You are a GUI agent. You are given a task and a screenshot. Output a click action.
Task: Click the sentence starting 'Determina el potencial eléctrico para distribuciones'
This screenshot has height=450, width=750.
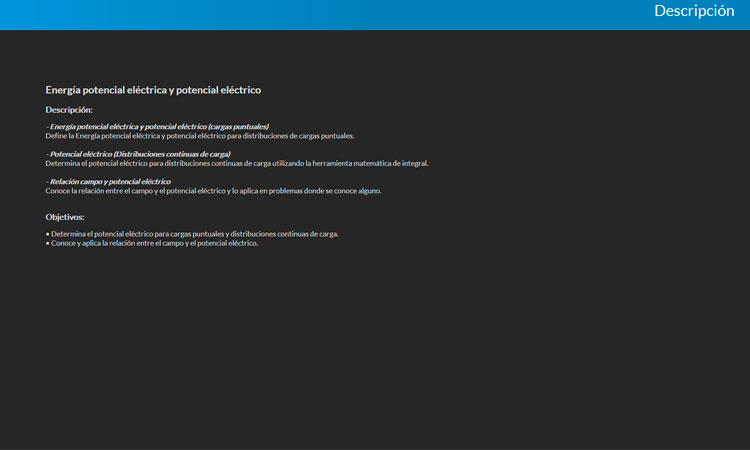236,163
